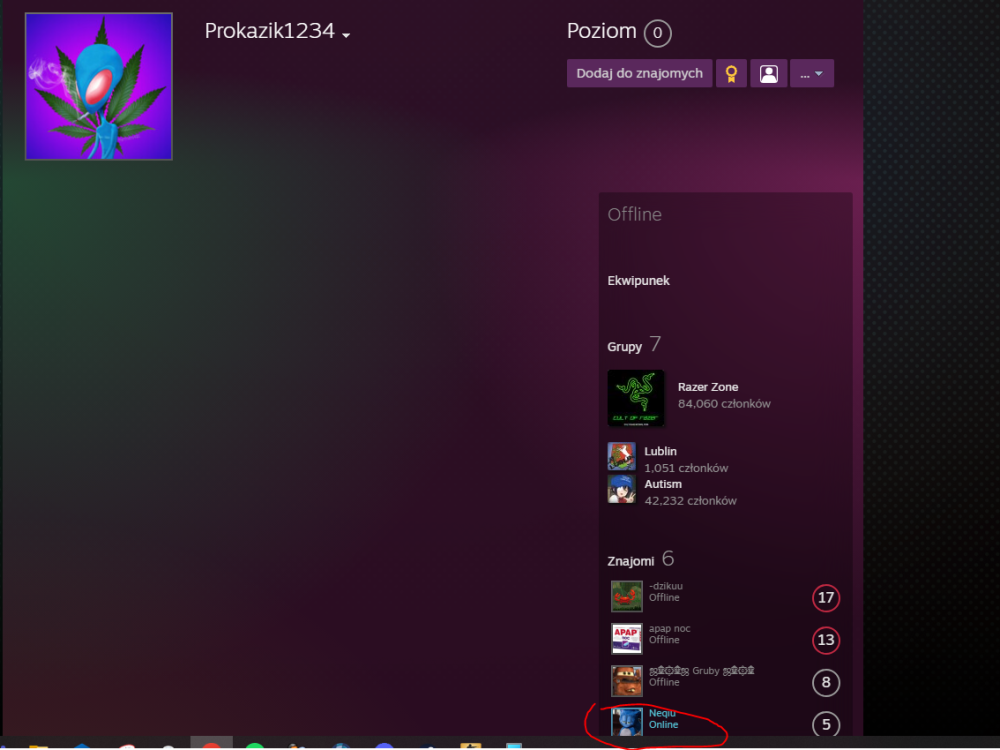
Task: Open the Lublin group name link
Action: pyautogui.click(x=660, y=451)
